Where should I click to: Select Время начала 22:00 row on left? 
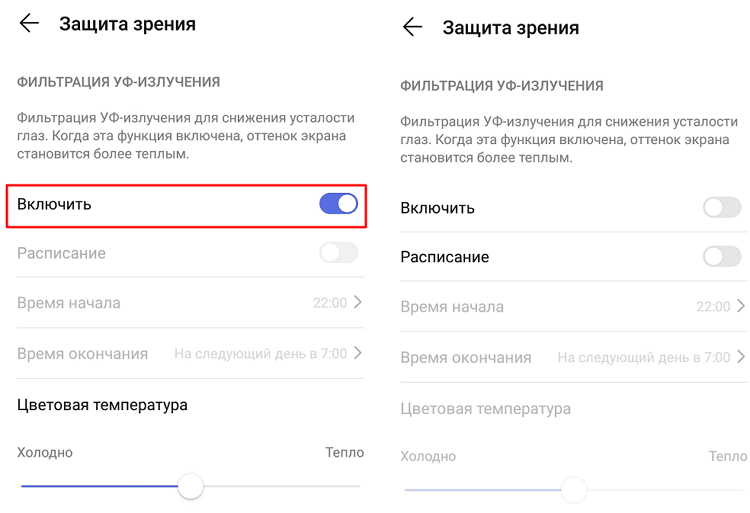click(x=190, y=303)
